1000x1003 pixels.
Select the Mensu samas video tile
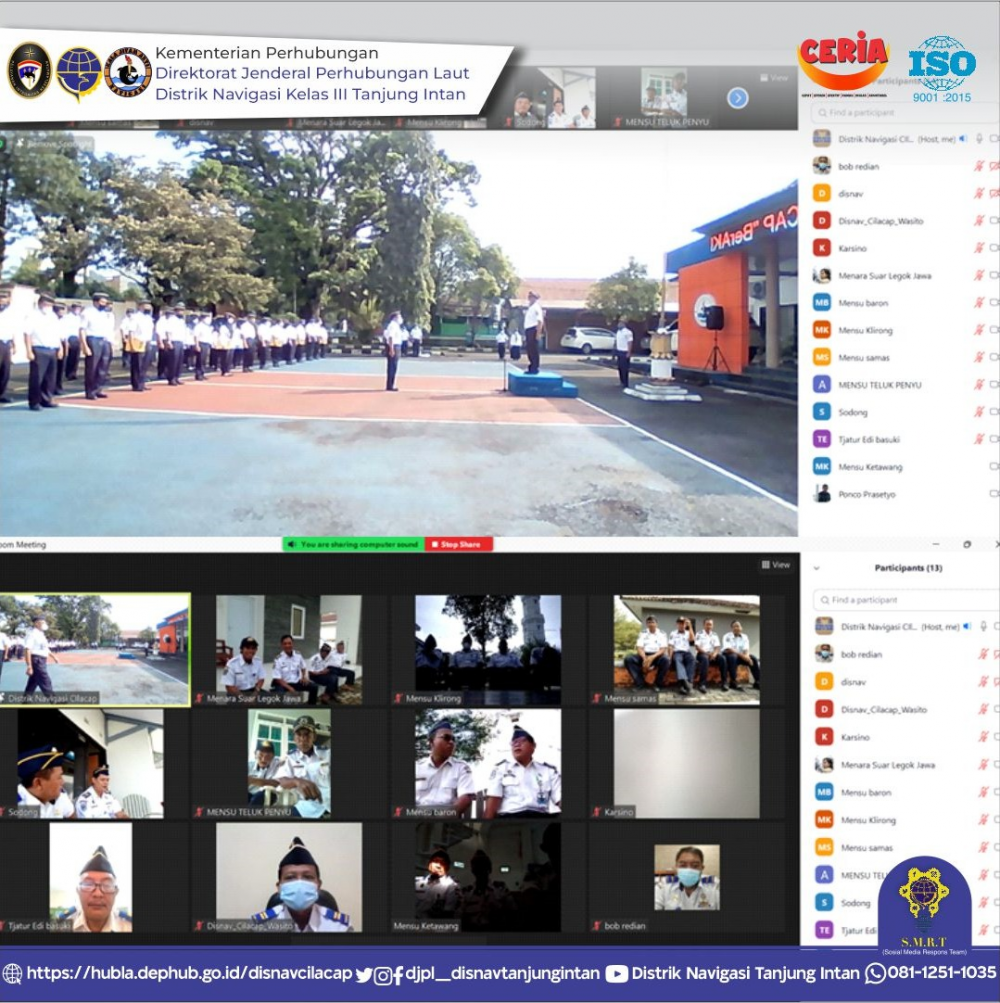[x=687, y=650]
